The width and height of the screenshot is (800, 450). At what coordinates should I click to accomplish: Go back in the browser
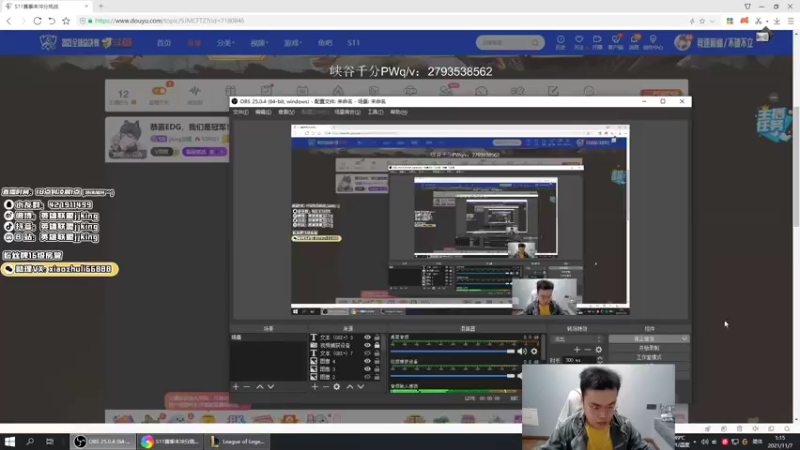pyautogui.click(x=9, y=21)
